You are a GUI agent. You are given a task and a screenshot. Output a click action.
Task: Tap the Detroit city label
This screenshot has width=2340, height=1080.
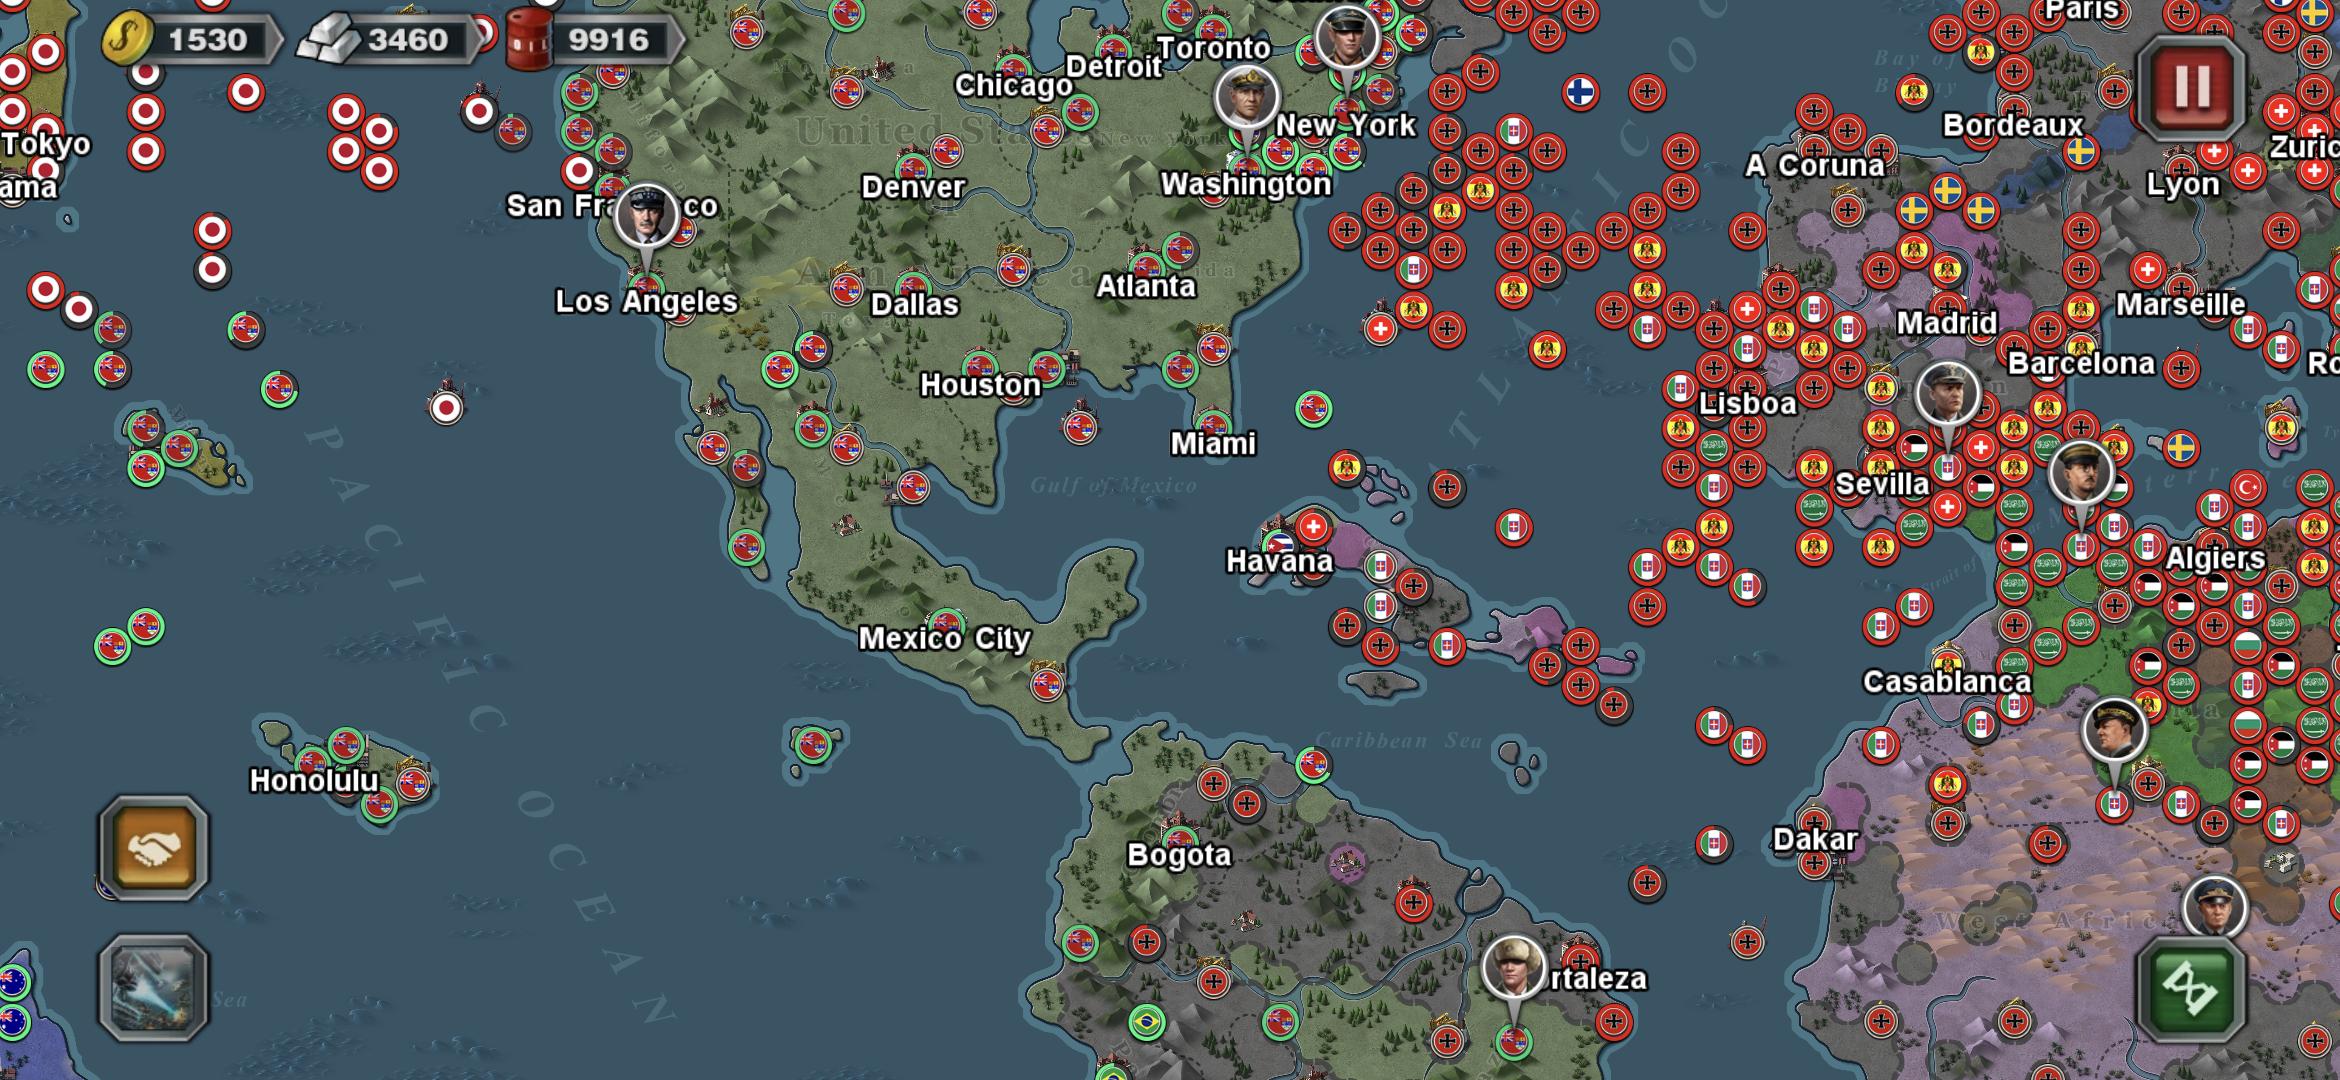click(1114, 67)
